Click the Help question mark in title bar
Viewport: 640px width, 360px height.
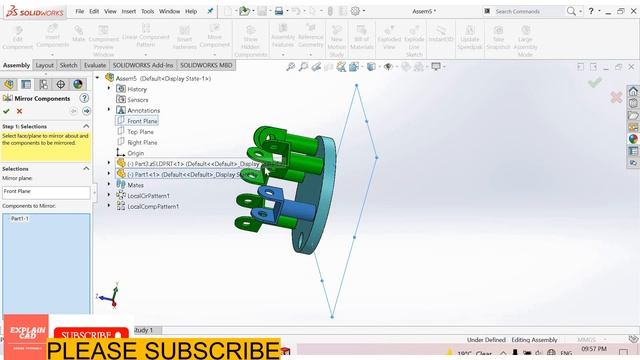pos(591,11)
